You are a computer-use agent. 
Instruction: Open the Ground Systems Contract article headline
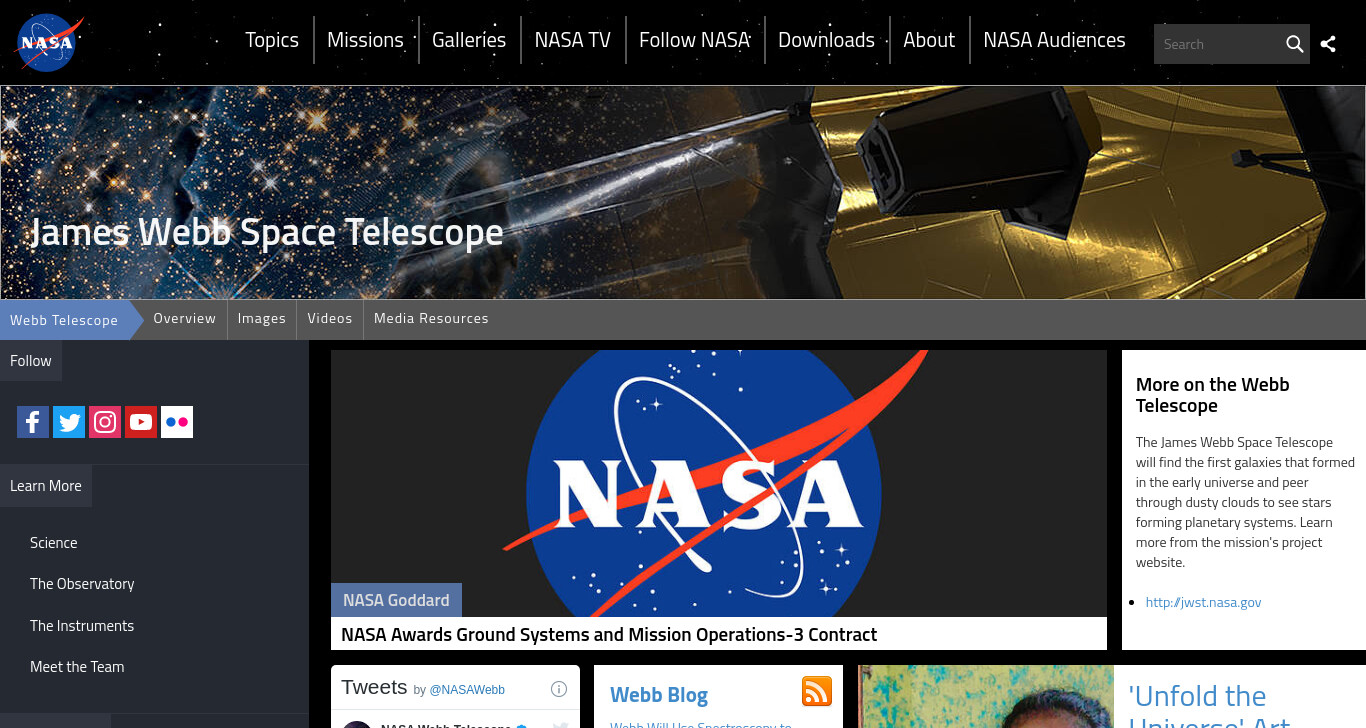pos(609,634)
